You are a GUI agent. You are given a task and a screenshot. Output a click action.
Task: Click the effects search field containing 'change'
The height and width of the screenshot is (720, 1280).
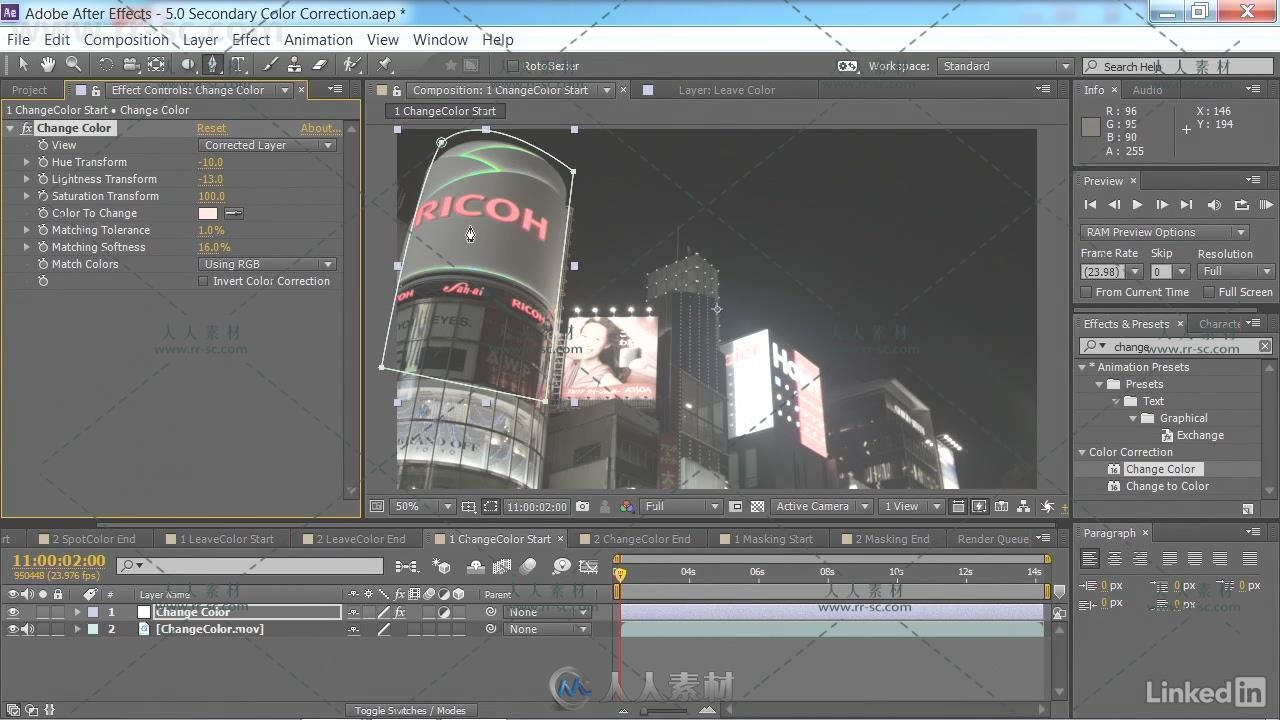(1176, 346)
